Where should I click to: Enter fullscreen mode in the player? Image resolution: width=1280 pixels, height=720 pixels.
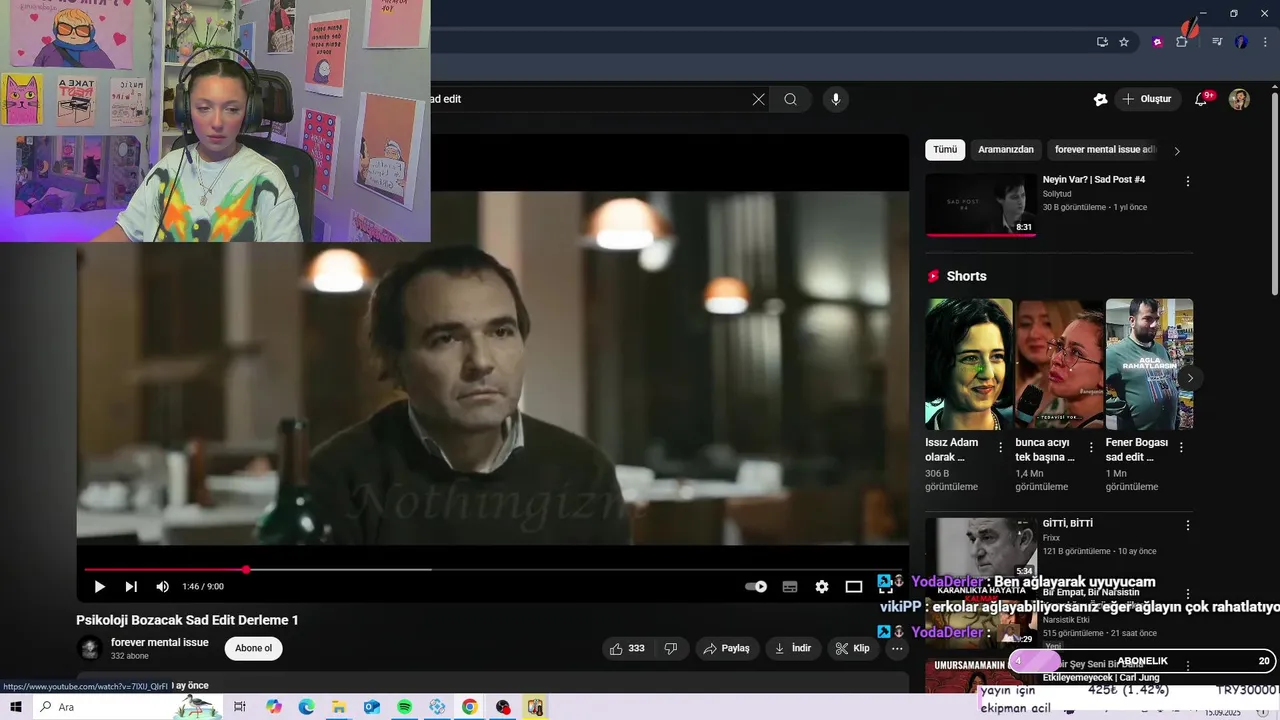(x=885, y=586)
